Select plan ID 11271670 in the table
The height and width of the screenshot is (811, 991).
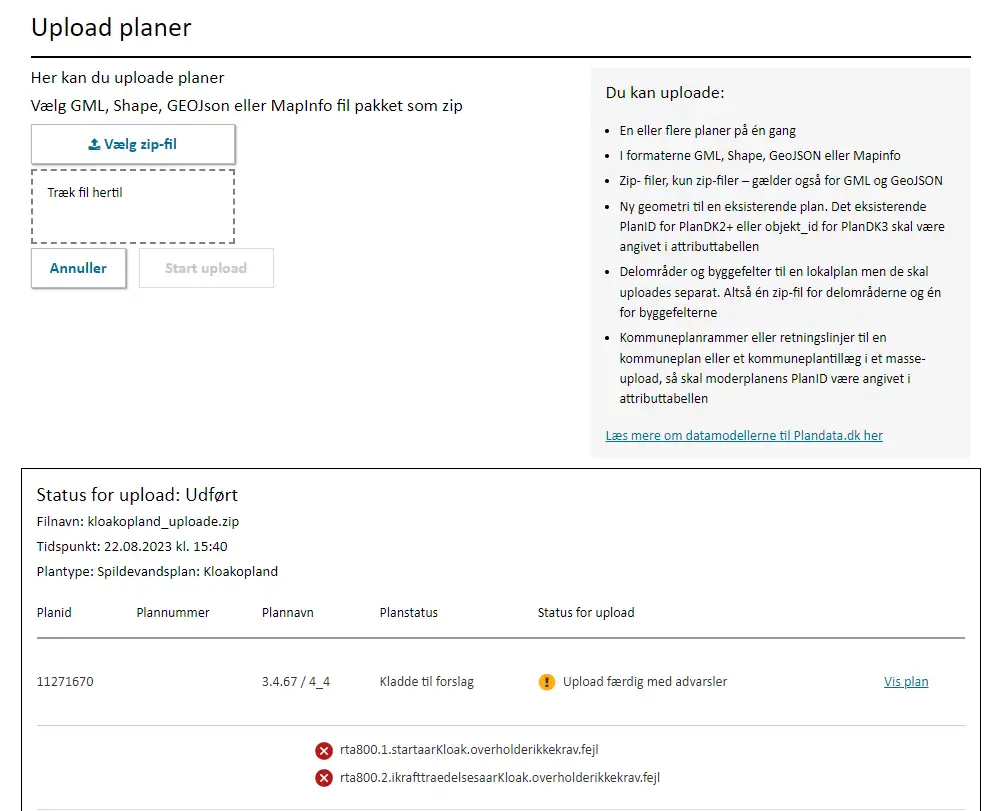coord(65,682)
